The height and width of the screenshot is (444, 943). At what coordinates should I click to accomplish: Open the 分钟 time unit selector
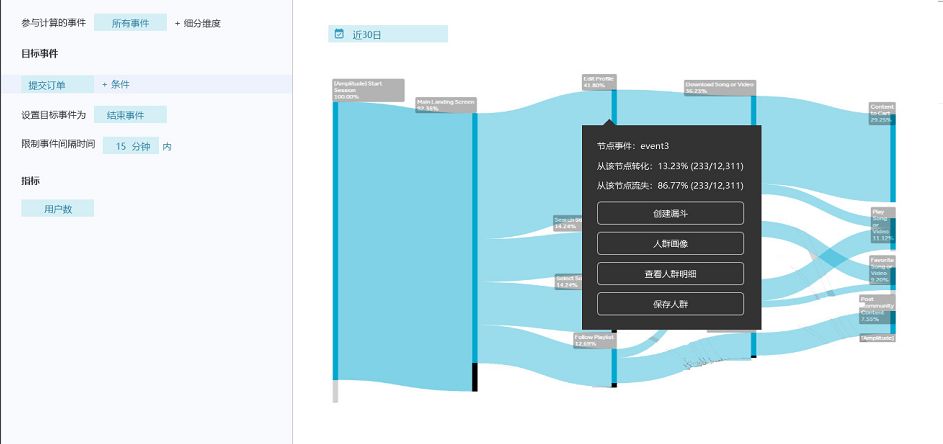click(141, 146)
